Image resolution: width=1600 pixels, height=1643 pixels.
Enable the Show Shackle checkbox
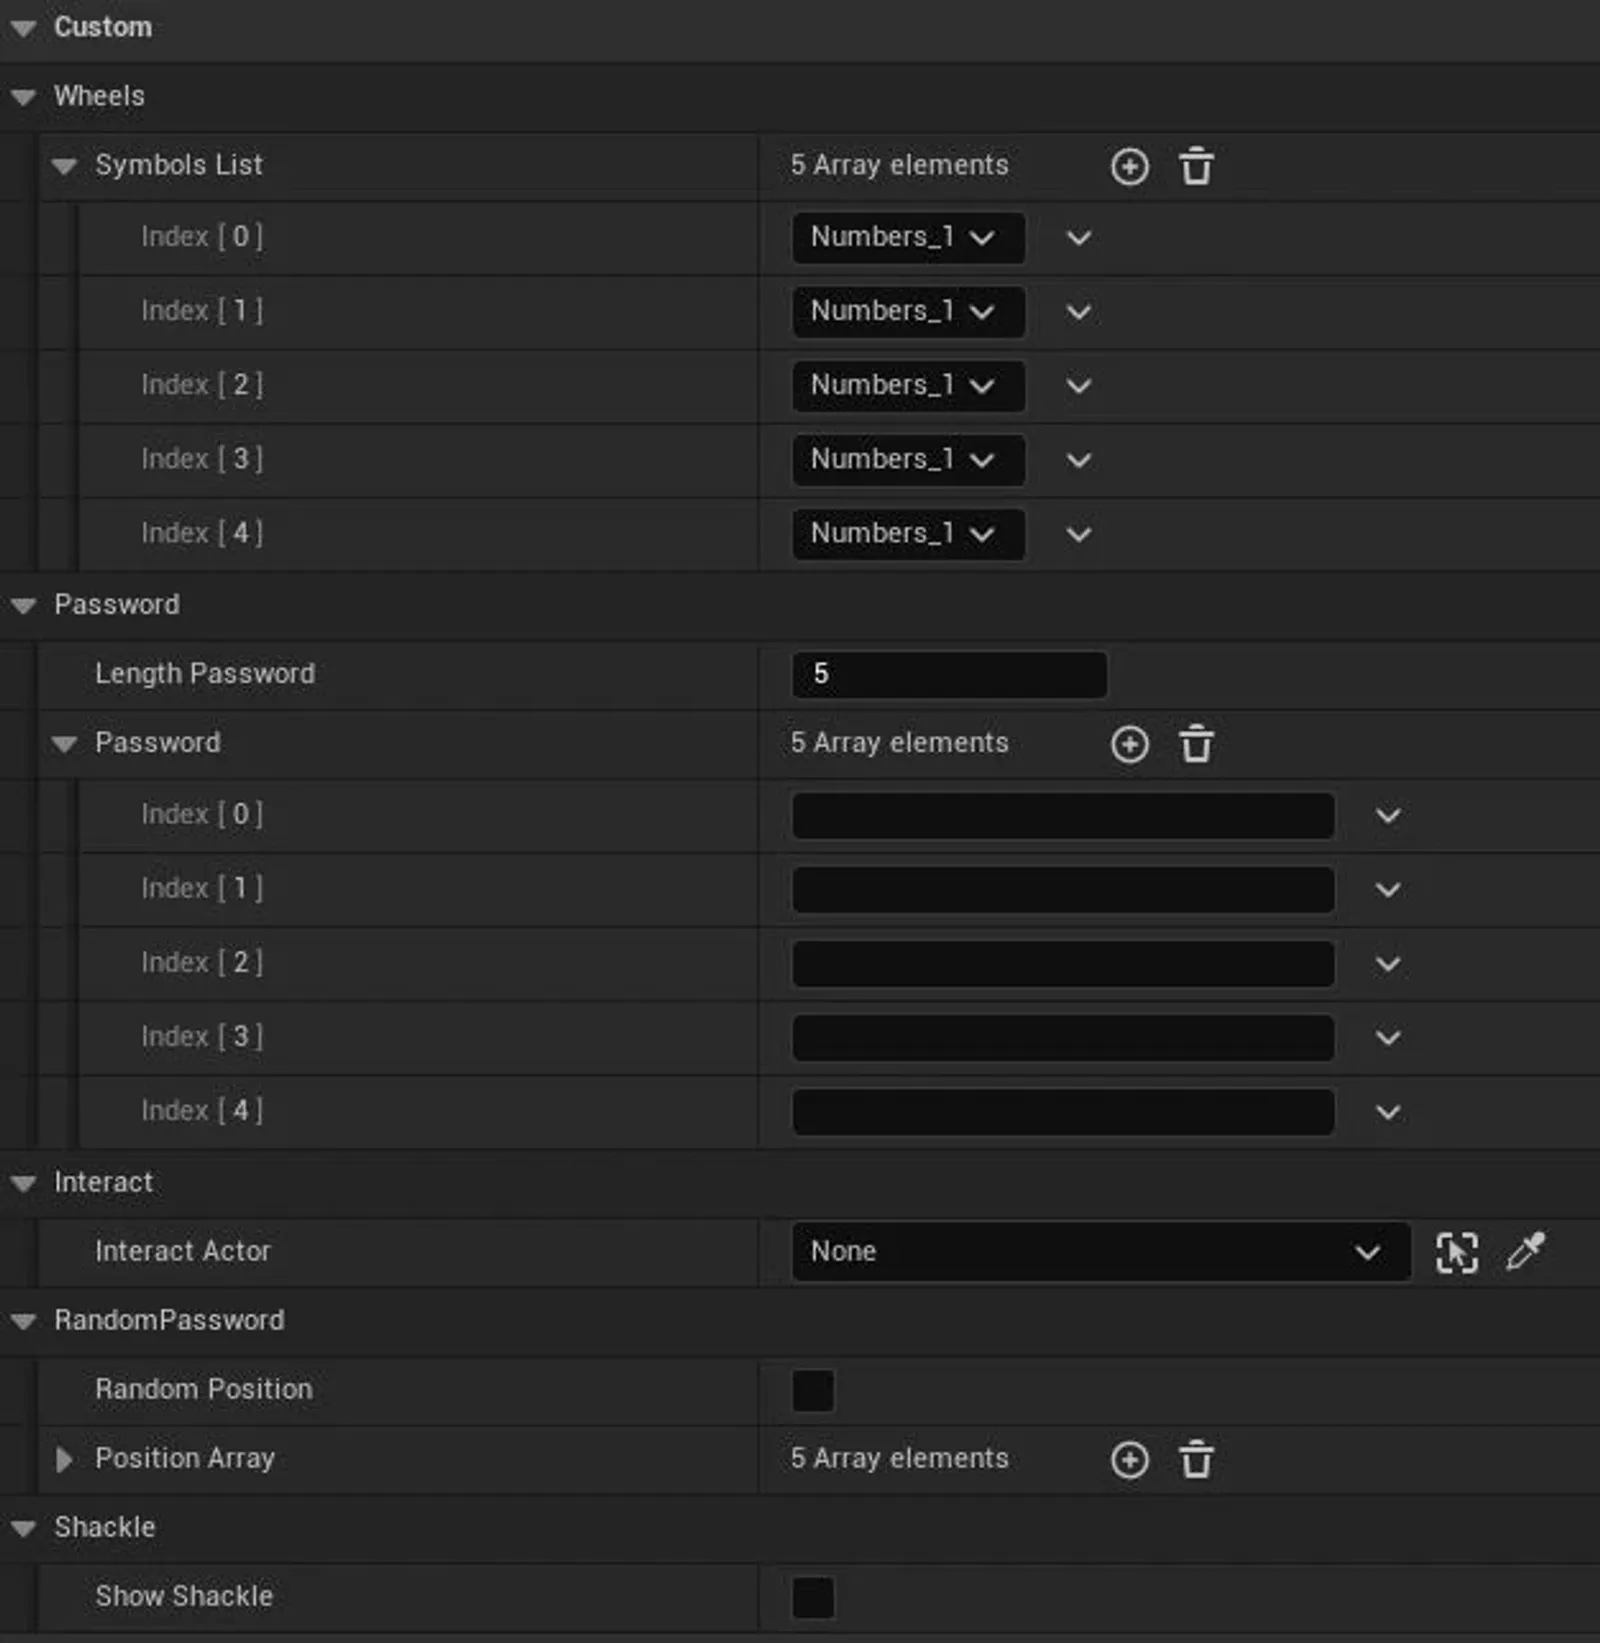[x=812, y=1597]
